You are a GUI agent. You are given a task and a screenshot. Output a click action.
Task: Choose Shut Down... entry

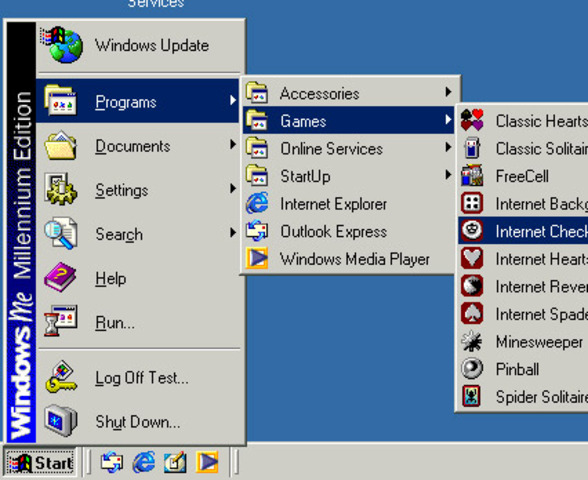(138, 421)
